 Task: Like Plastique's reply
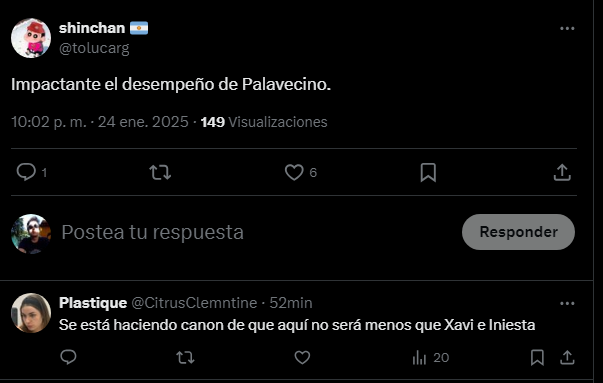tap(302, 358)
